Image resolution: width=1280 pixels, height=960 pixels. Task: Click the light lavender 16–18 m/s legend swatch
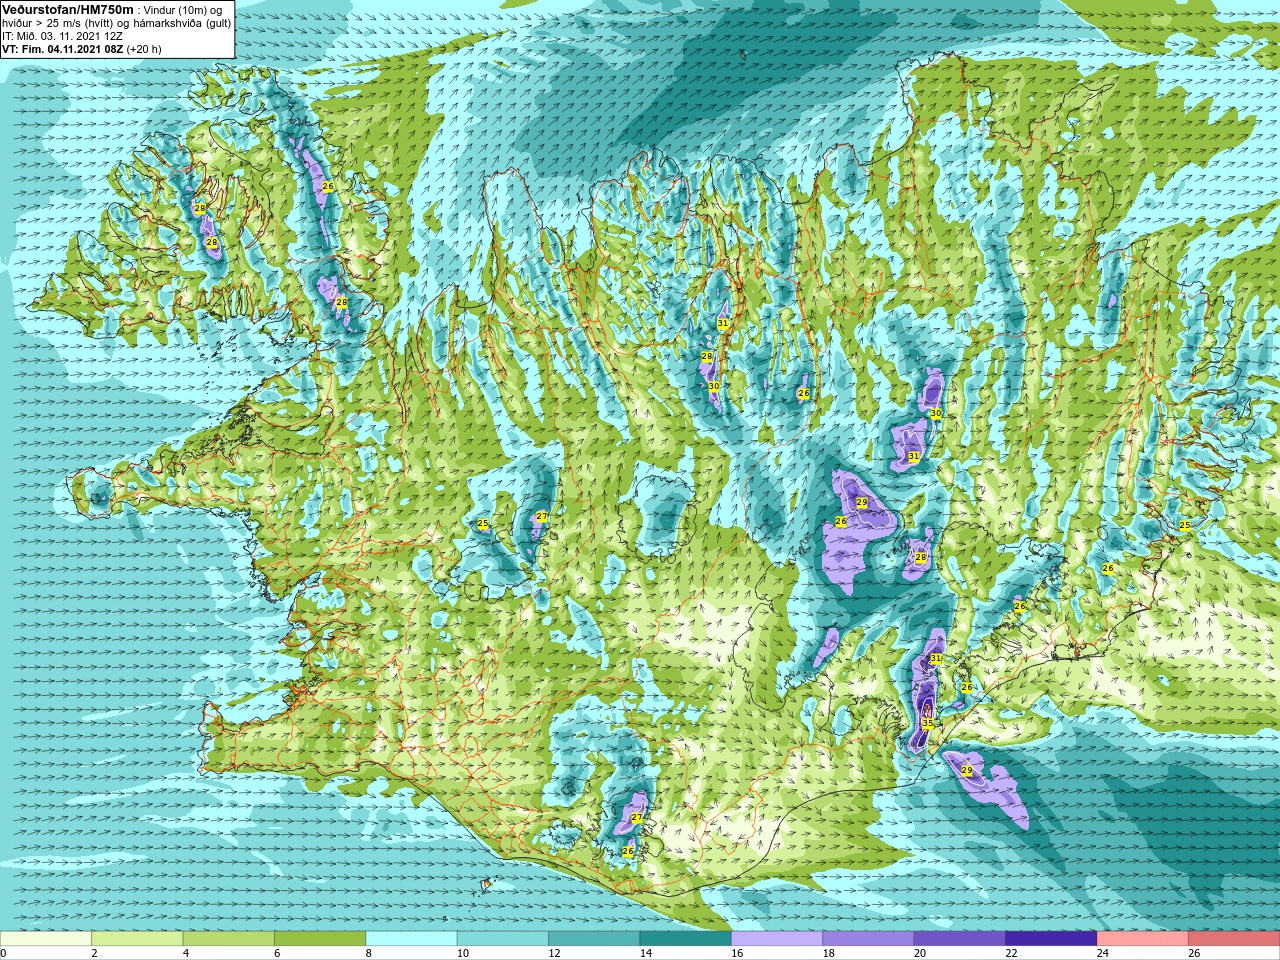777,939
